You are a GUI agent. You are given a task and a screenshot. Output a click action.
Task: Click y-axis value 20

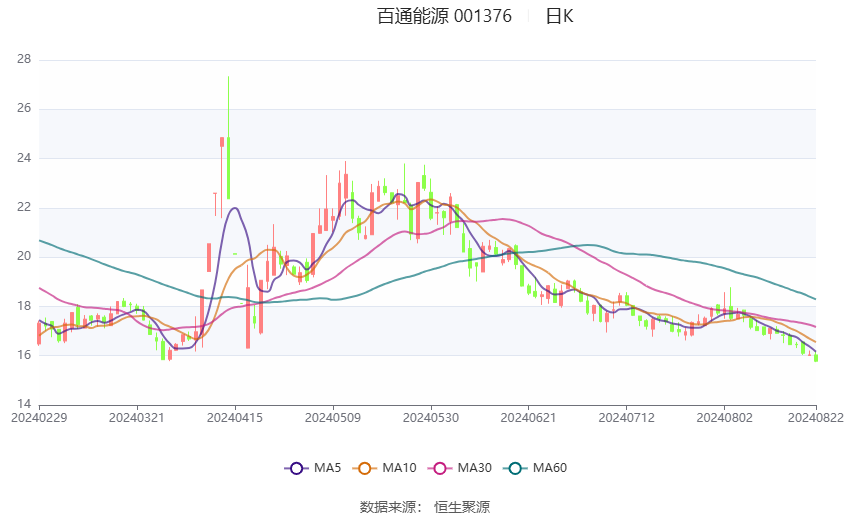pyautogui.click(x=24, y=256)
